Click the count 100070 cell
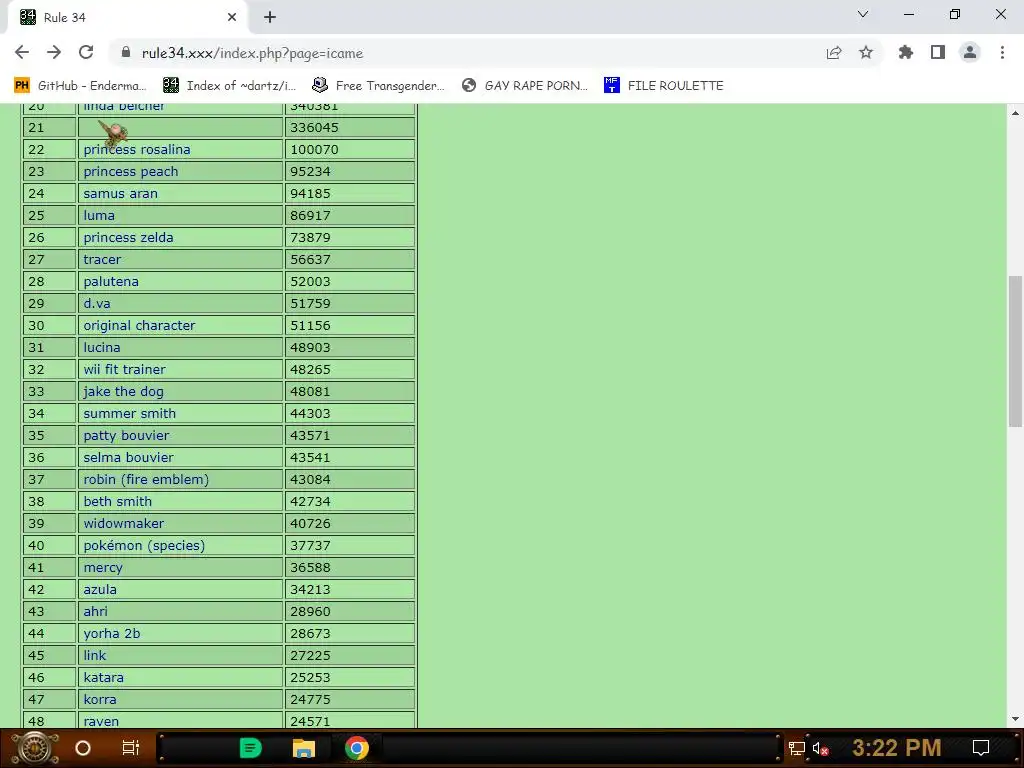1024x768 pixels. pyautogui.click(x=350, y=150)
